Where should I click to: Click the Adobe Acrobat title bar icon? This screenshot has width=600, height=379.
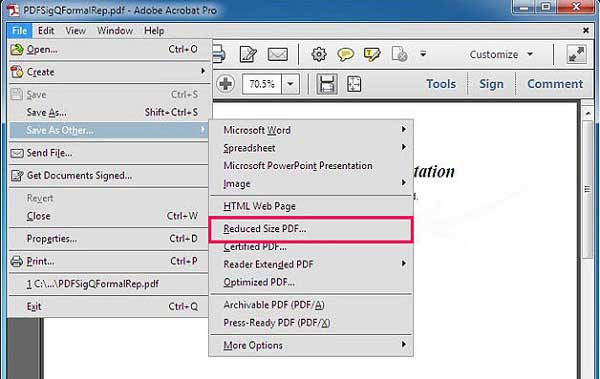point(13,10)
